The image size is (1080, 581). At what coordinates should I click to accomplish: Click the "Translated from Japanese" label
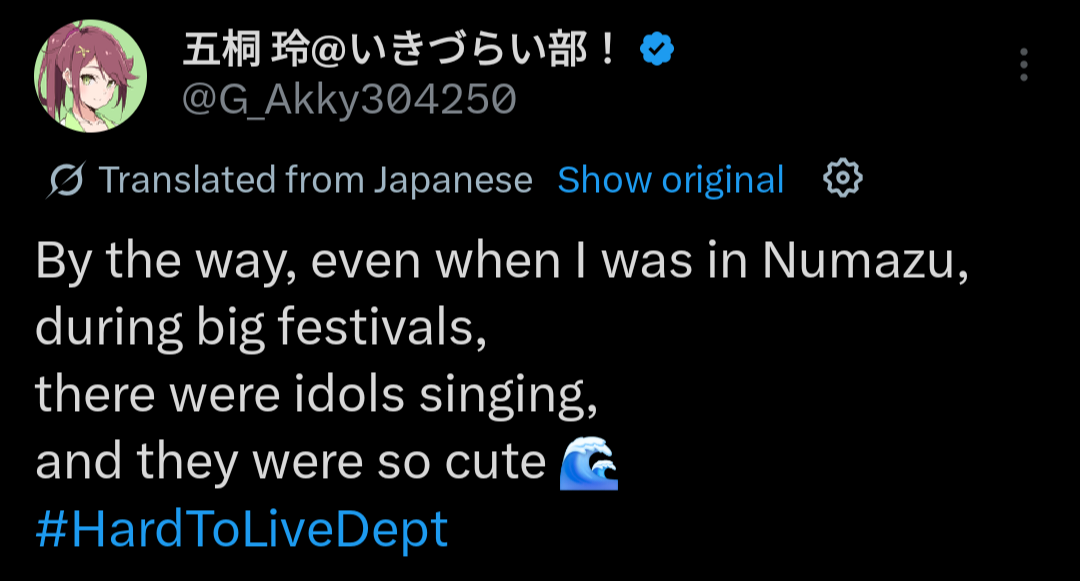[x=315, y=180]
